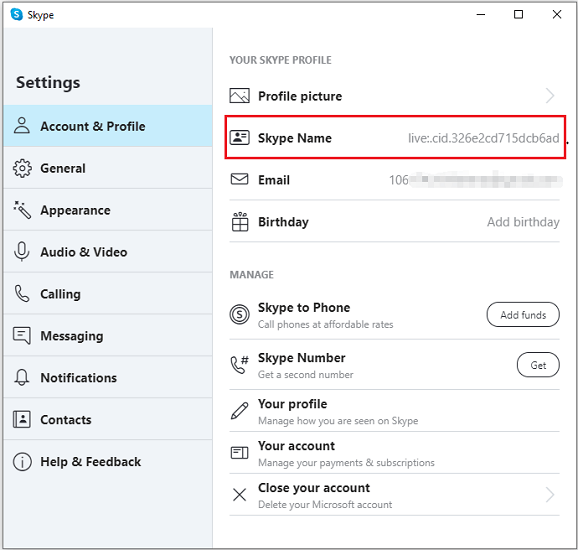Maximize the Skype window
The image size is (578, 550).
518,14
